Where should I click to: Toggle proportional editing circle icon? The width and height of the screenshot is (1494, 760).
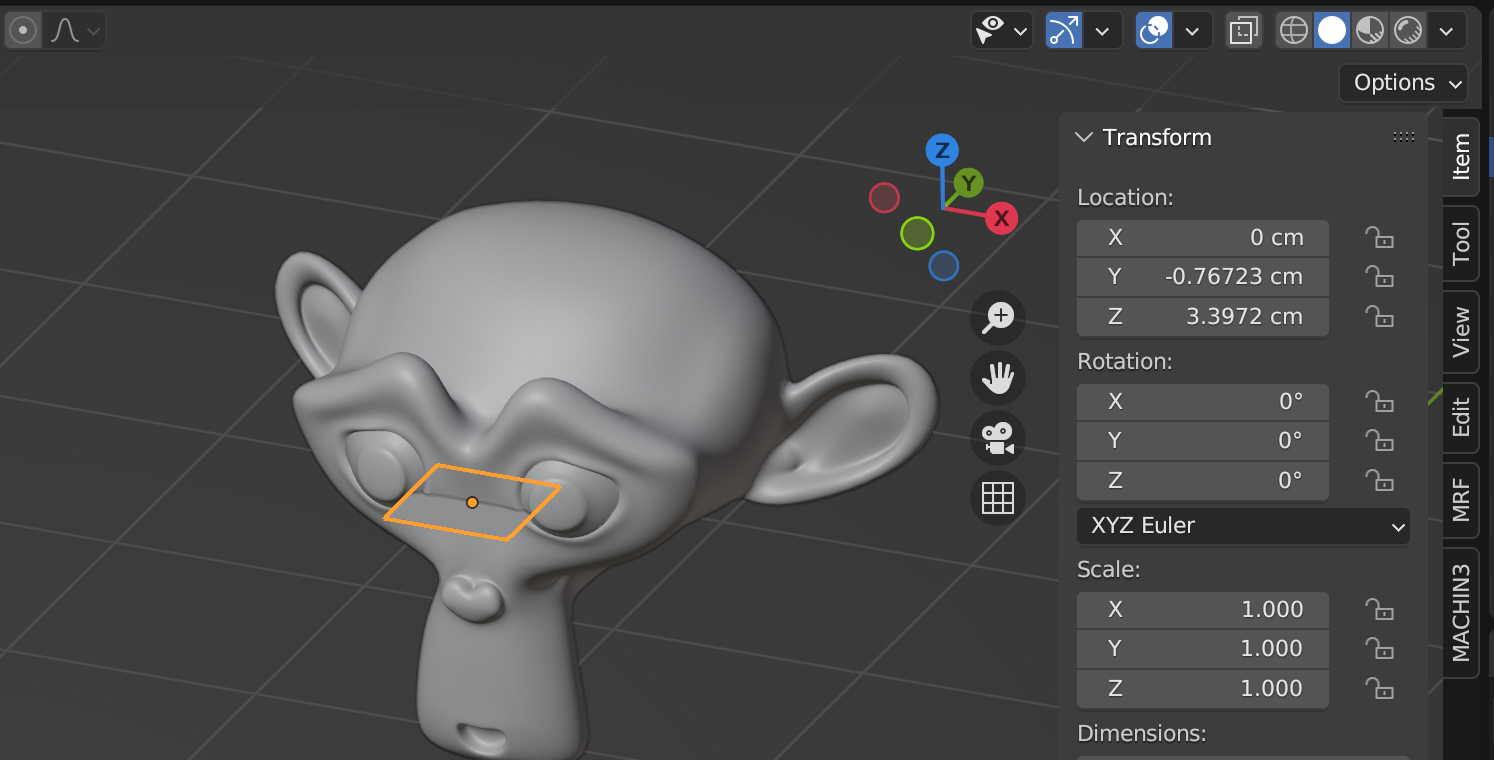pyautogui.click(x=23, y=31)
